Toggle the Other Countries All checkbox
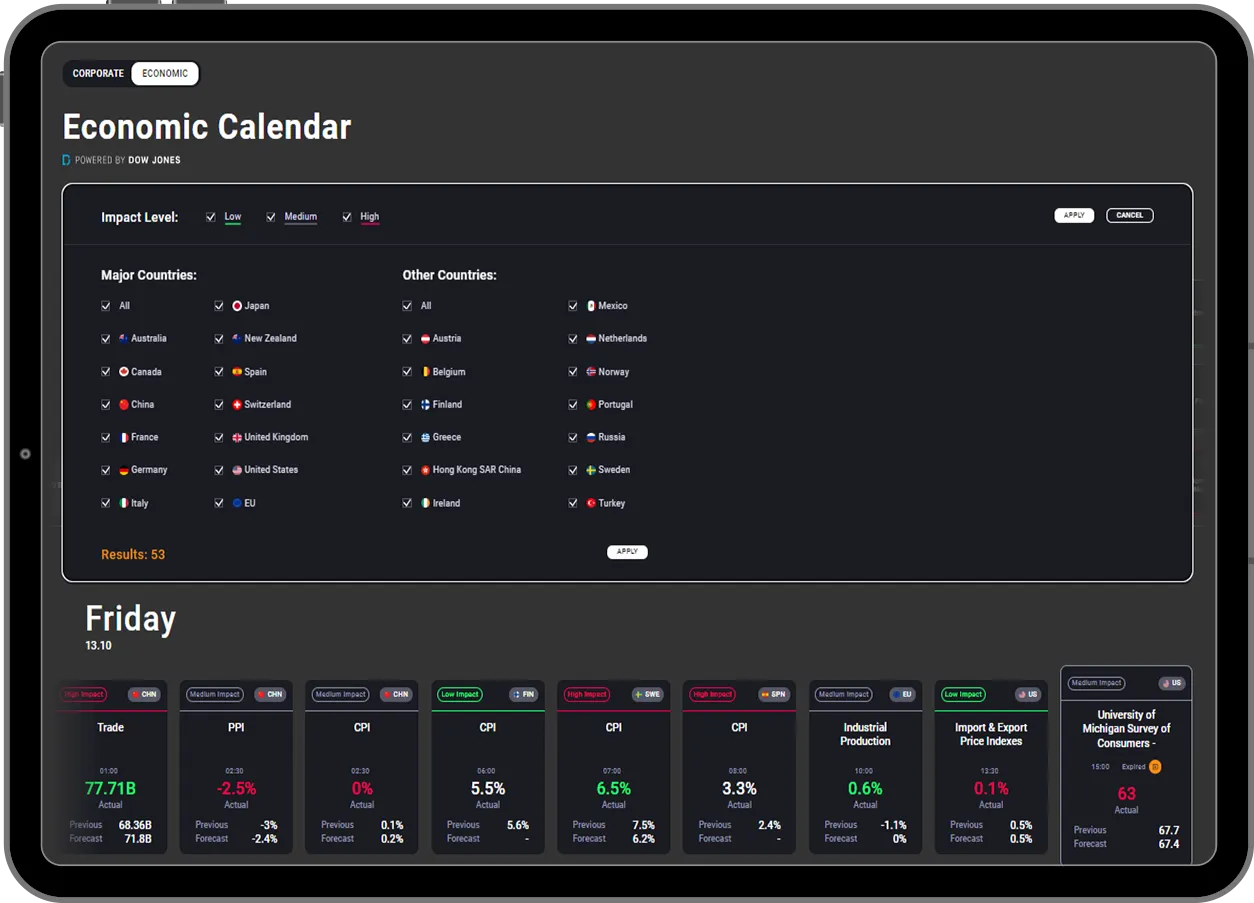1254x903 pixels. coord(407,306)
